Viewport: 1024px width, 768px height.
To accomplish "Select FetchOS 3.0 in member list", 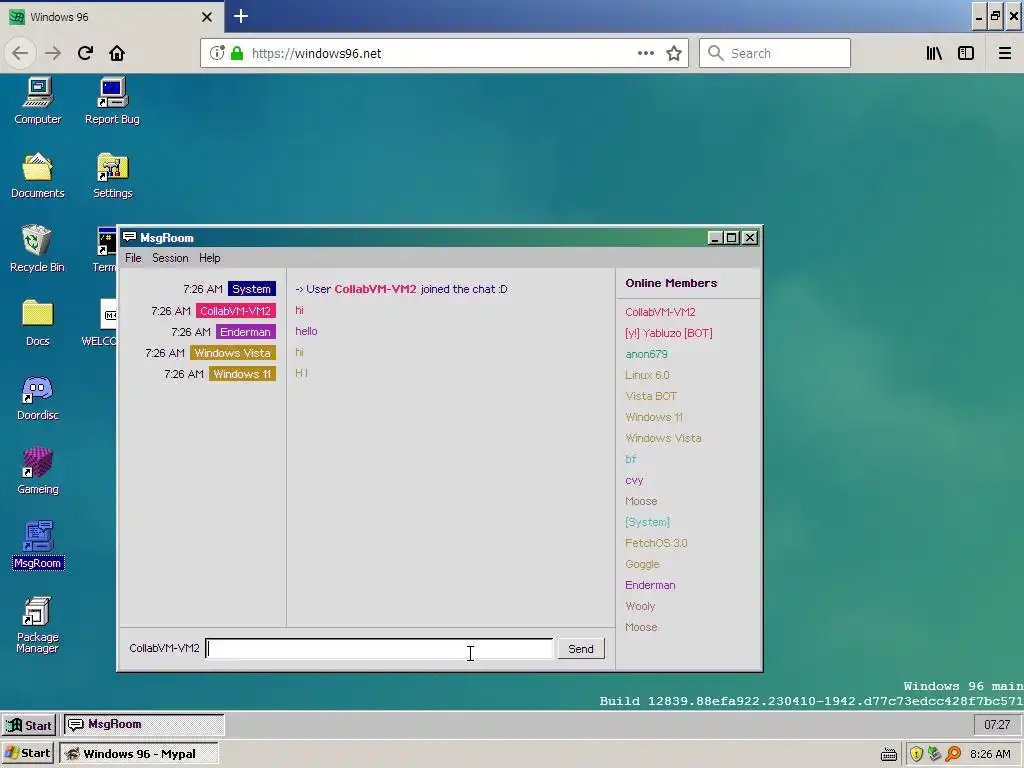I will click(656, 543).
